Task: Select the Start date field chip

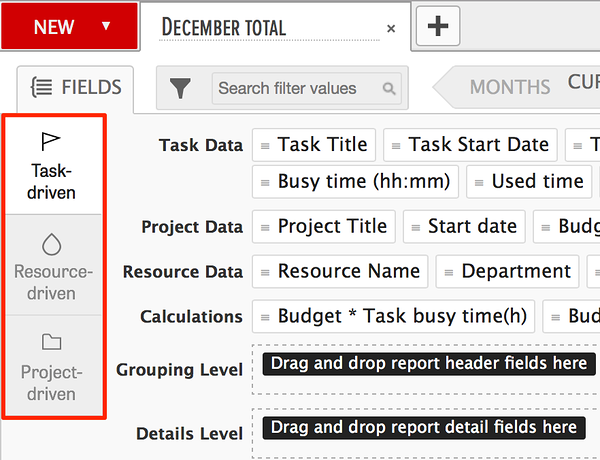Action: [464, 227]
